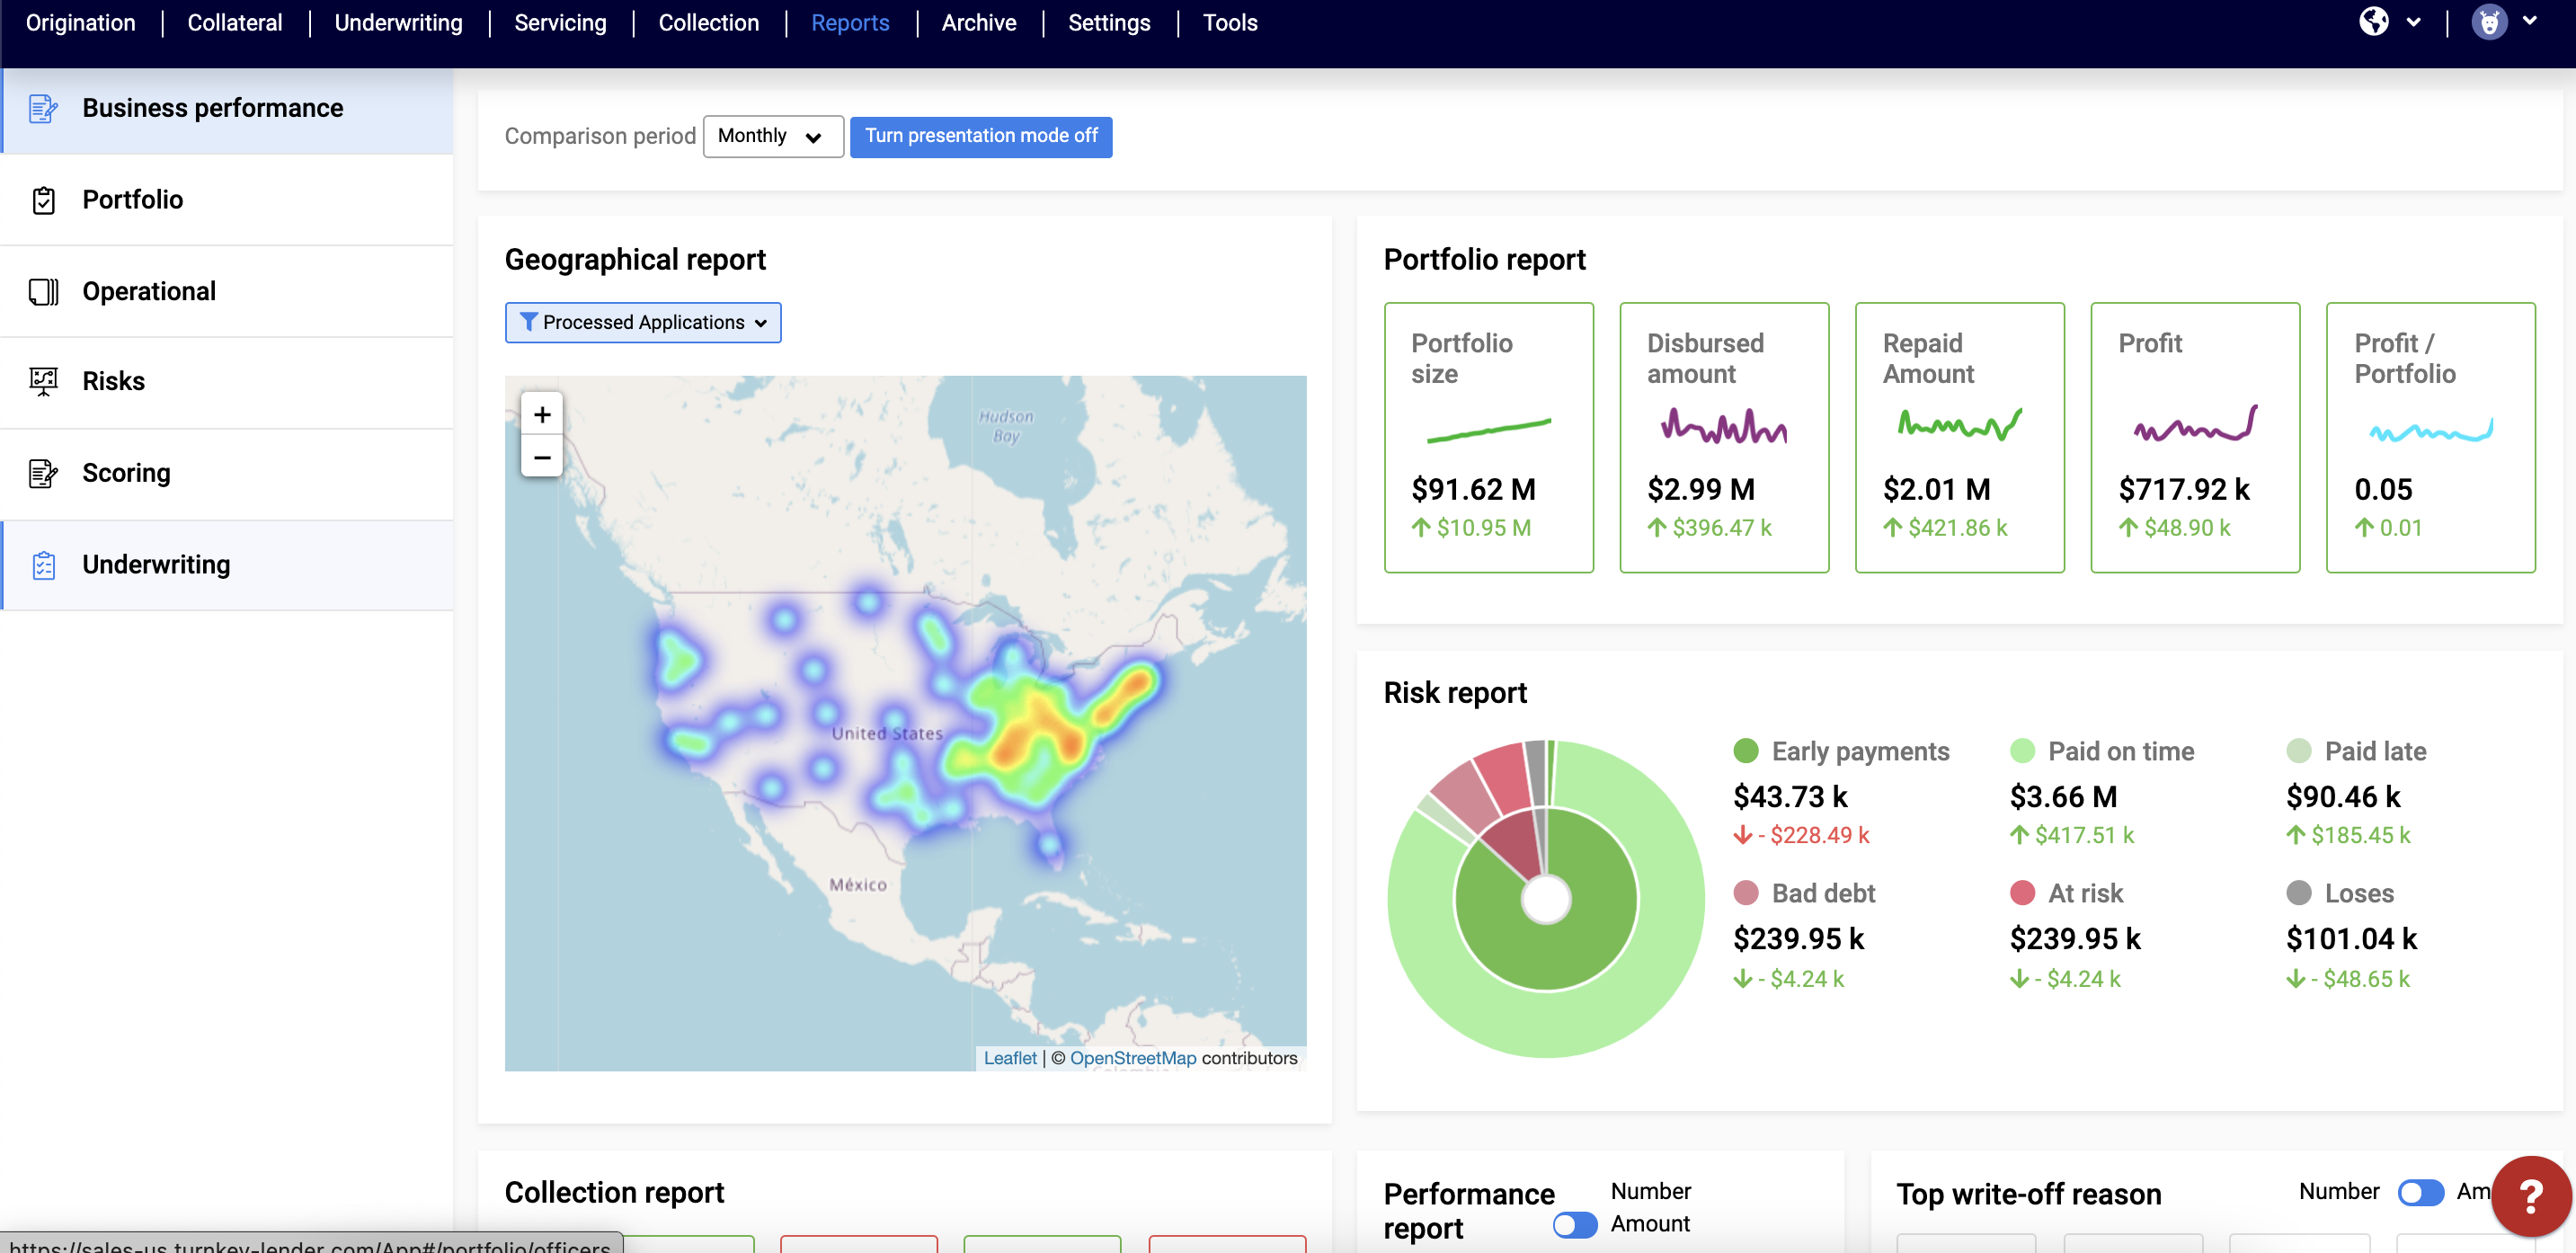Screen dimensions: 2576x1253
Task: Turn presentation mode off
Action: (x=980, y=136)
